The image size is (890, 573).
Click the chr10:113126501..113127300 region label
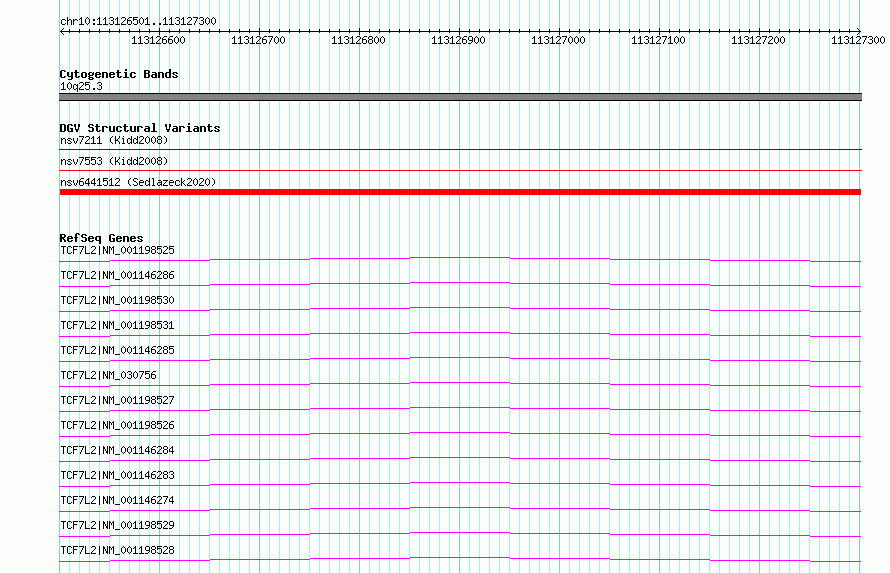click(x=138, y=21)
